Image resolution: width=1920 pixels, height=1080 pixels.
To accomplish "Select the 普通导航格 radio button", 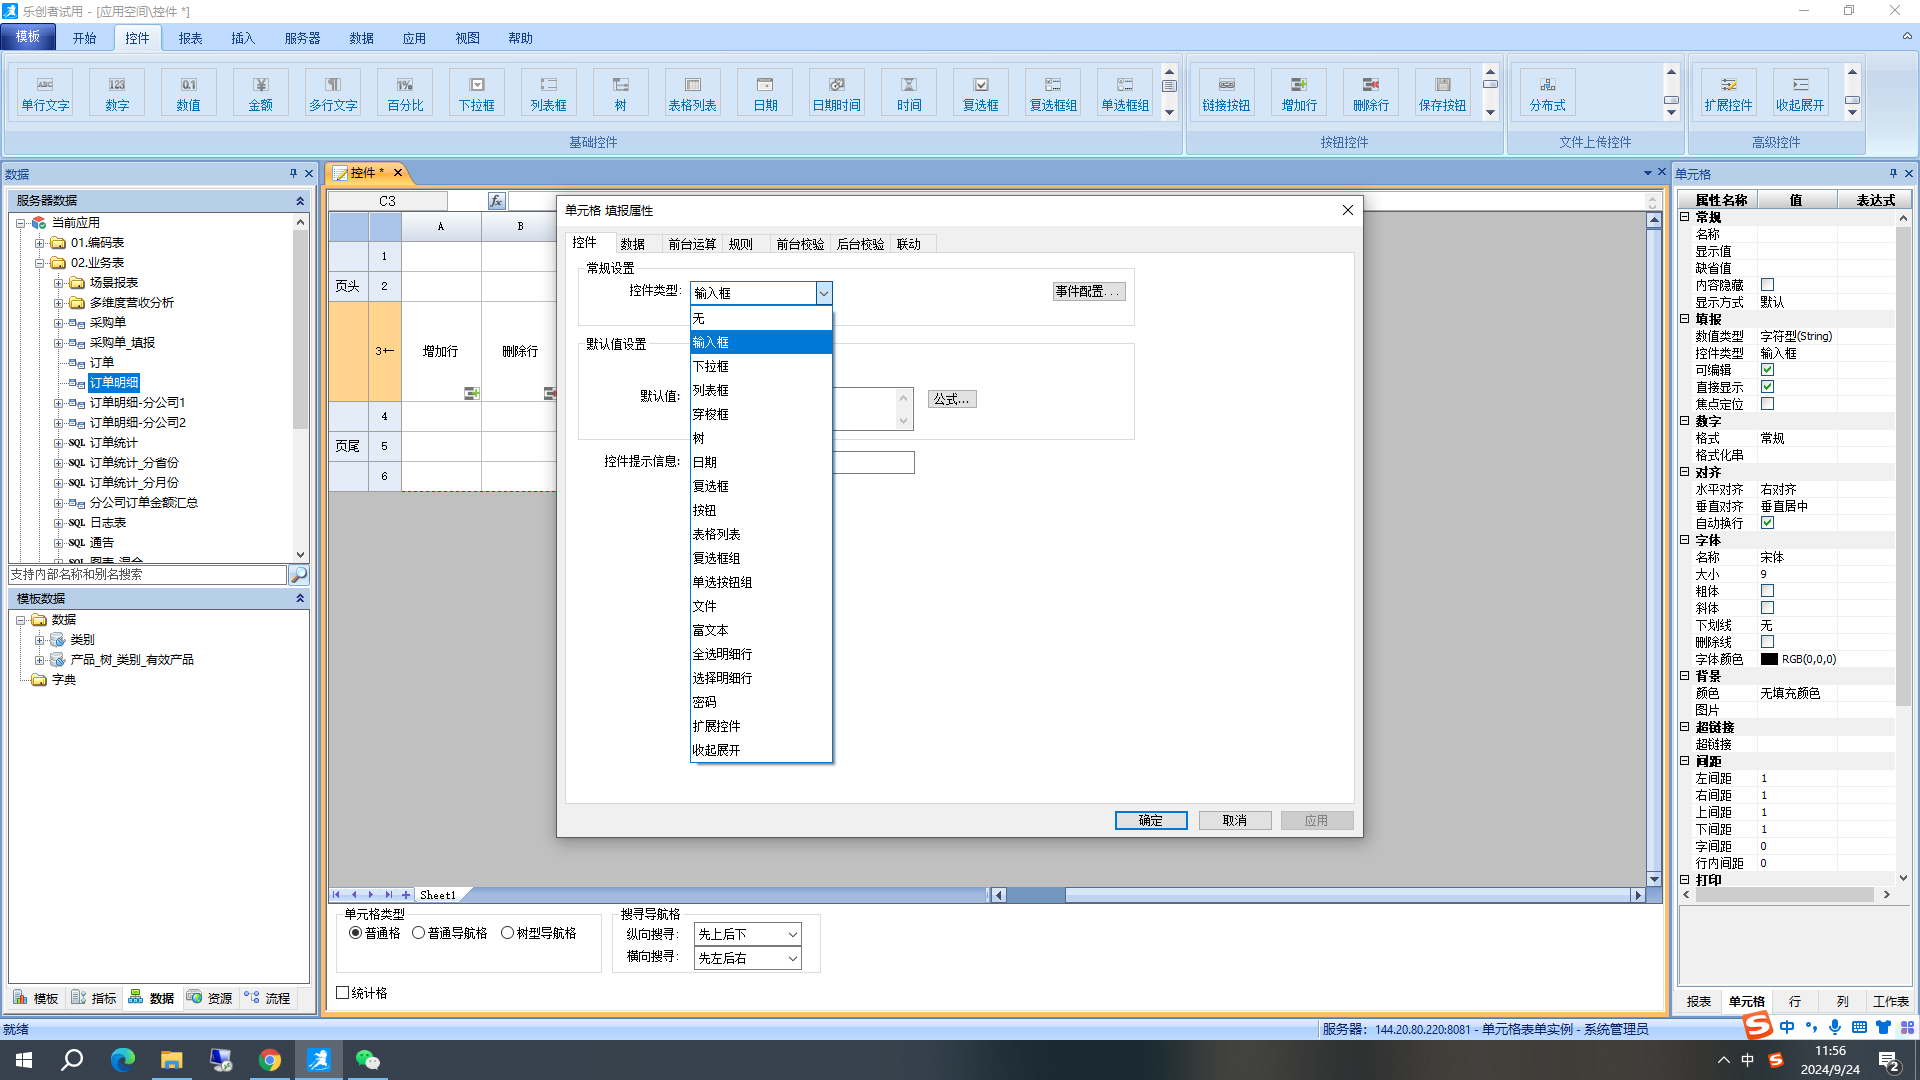I will point(419,933).
